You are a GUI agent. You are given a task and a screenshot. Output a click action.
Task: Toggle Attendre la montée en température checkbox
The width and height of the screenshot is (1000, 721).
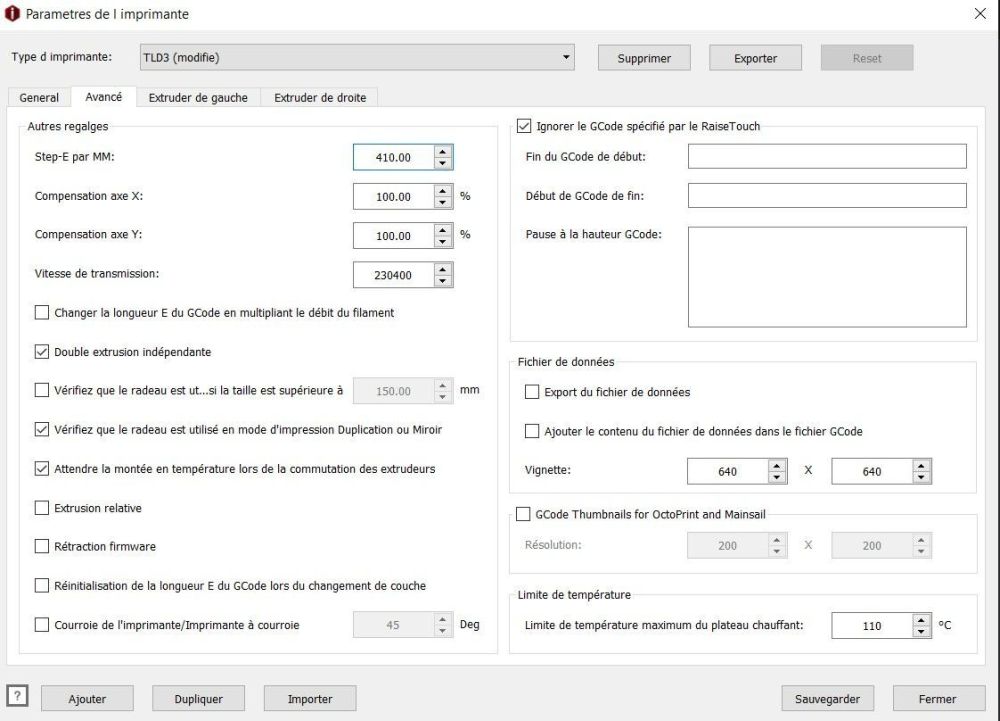[x=41, y=469]
